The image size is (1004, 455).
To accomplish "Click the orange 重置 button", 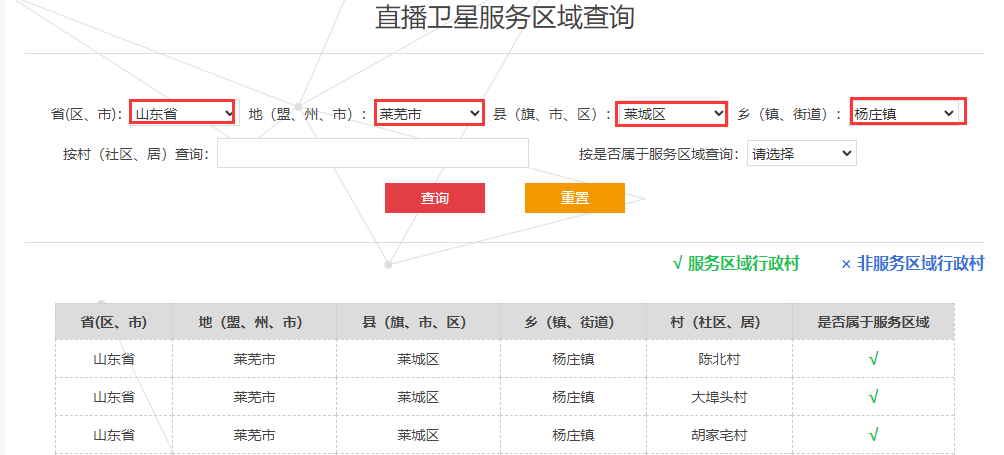I will click(x=575, y=198).
